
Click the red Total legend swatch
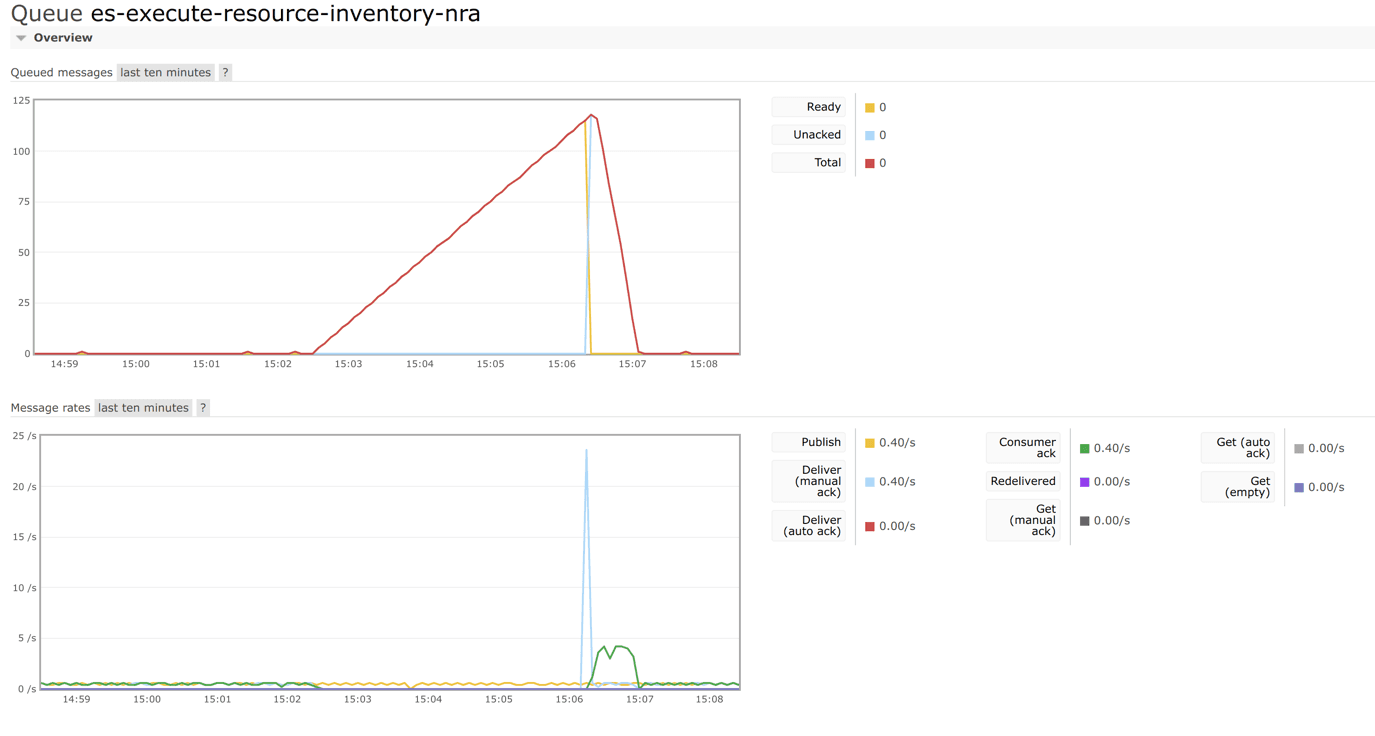pyautogui.click(x=870, y=163)
